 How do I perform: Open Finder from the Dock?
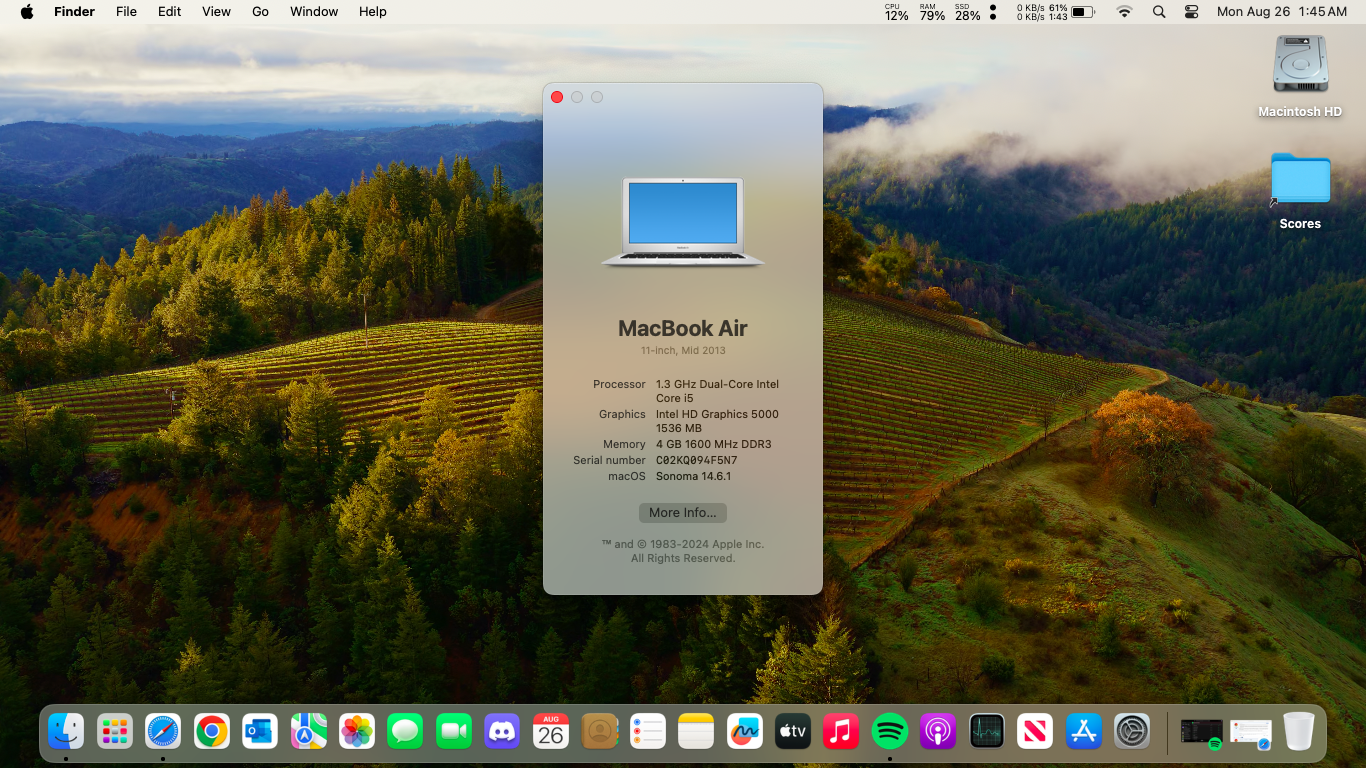click(x=67, y=732)
